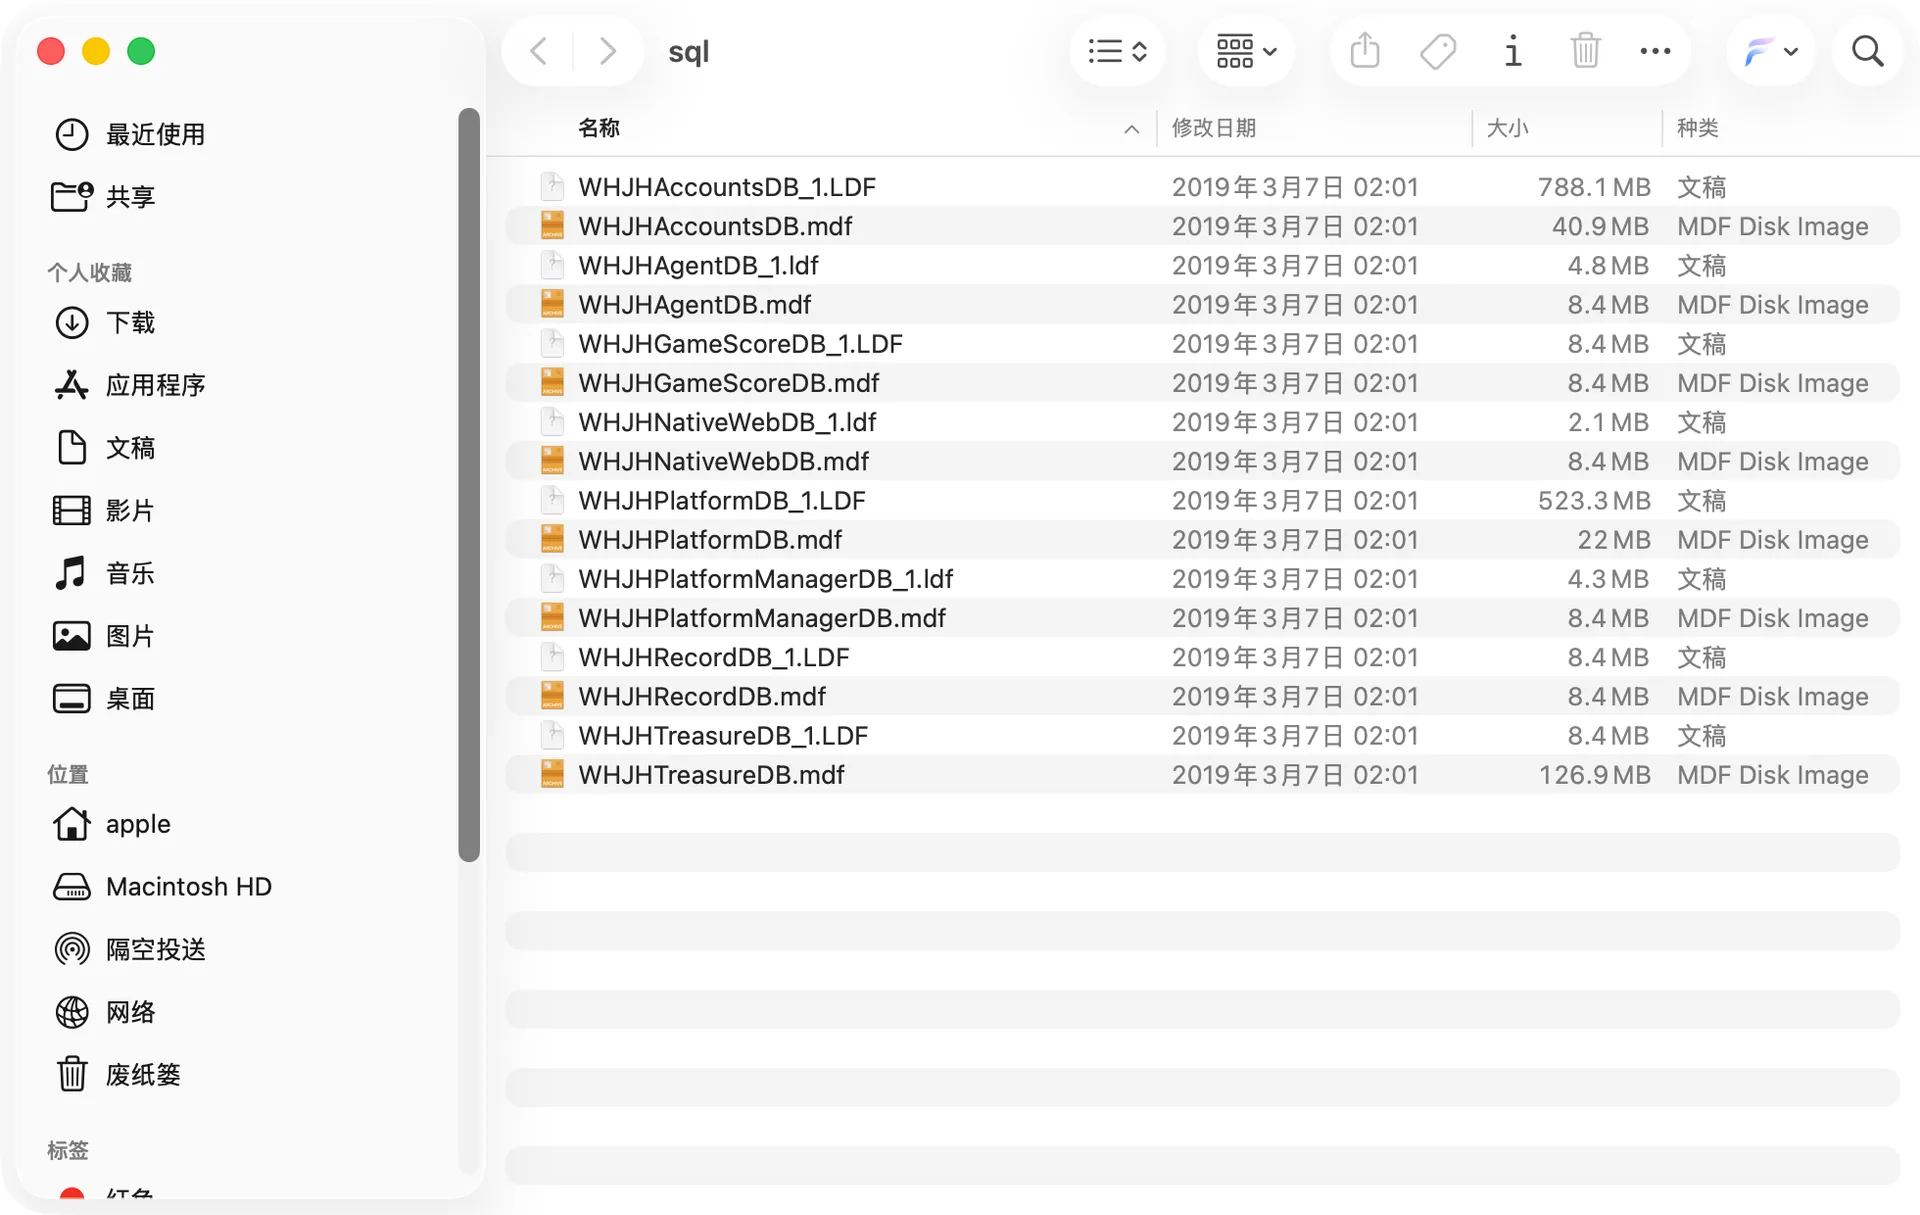Go back with the left chevron

538,51
